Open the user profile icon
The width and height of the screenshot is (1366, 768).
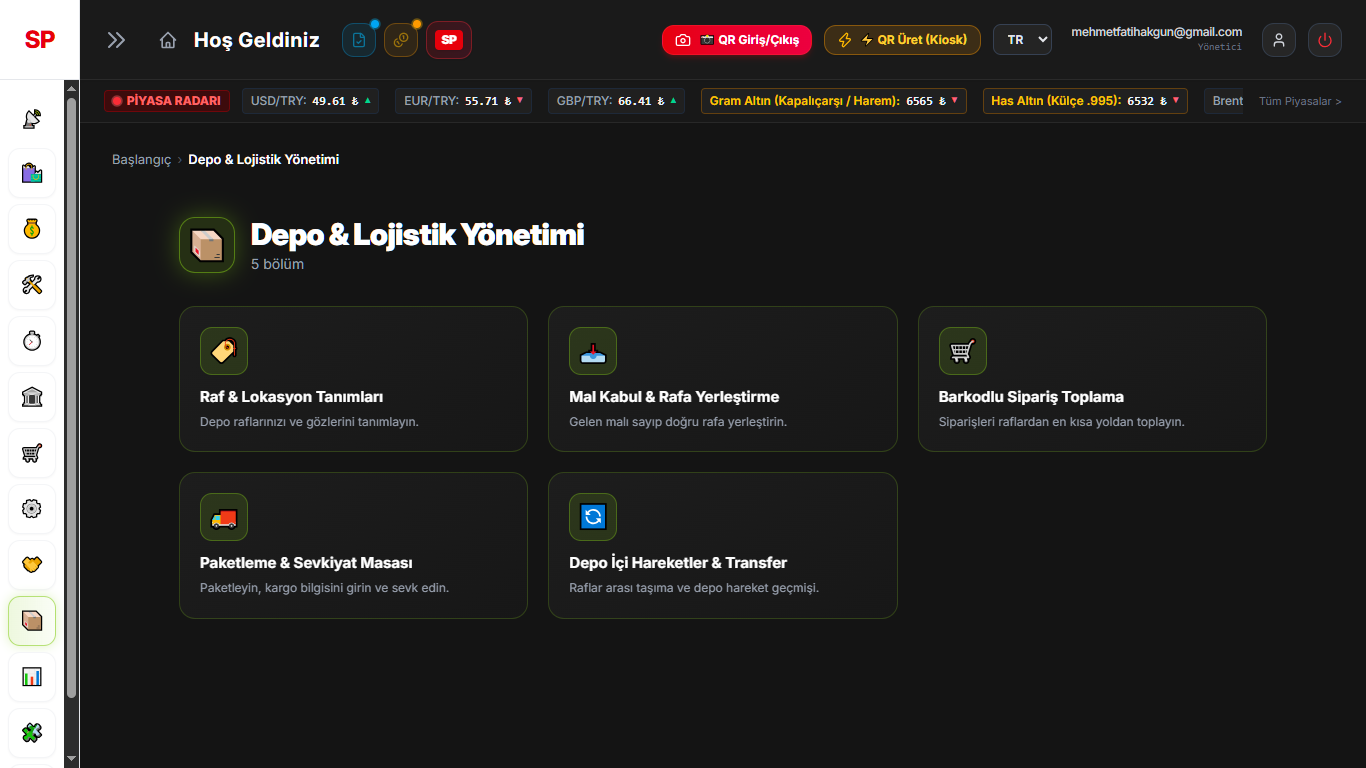click(1279, 40)
